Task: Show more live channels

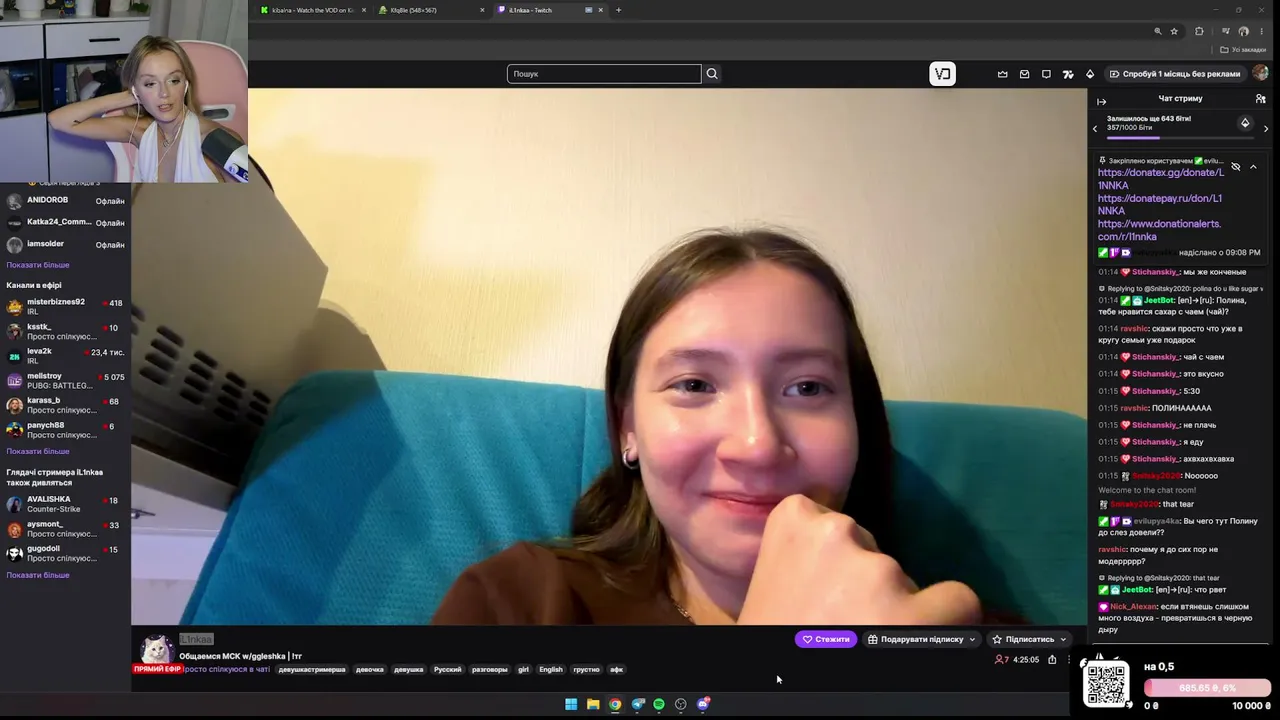Action: pos(38,451)
